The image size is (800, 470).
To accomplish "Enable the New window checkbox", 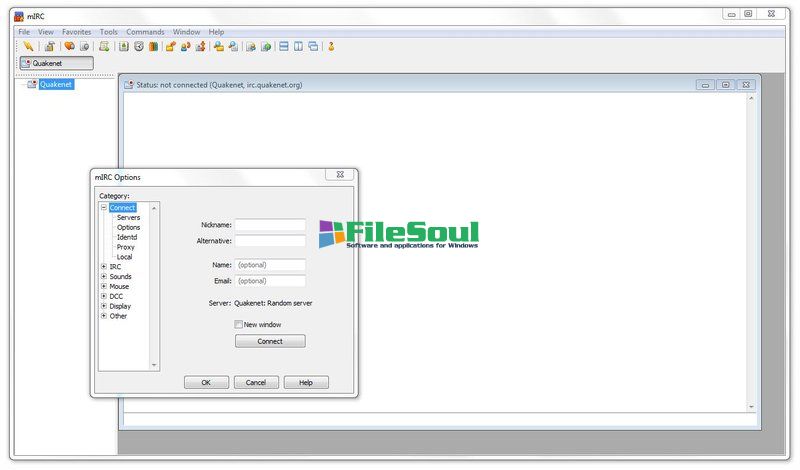I will 239,324.
